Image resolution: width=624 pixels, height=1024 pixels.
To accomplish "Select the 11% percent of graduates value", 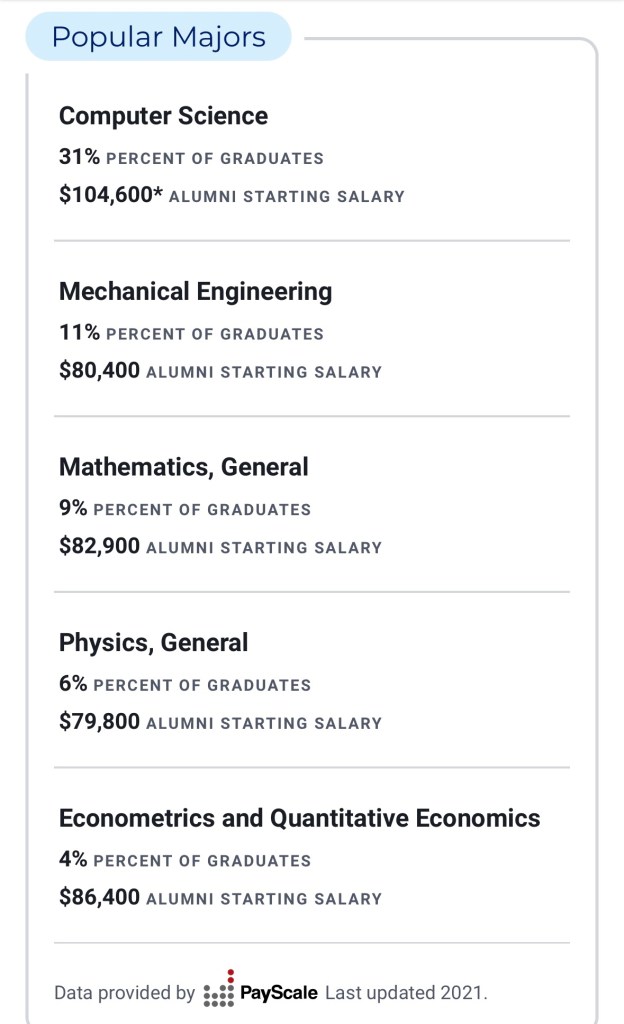I will [x=79, y=333].
